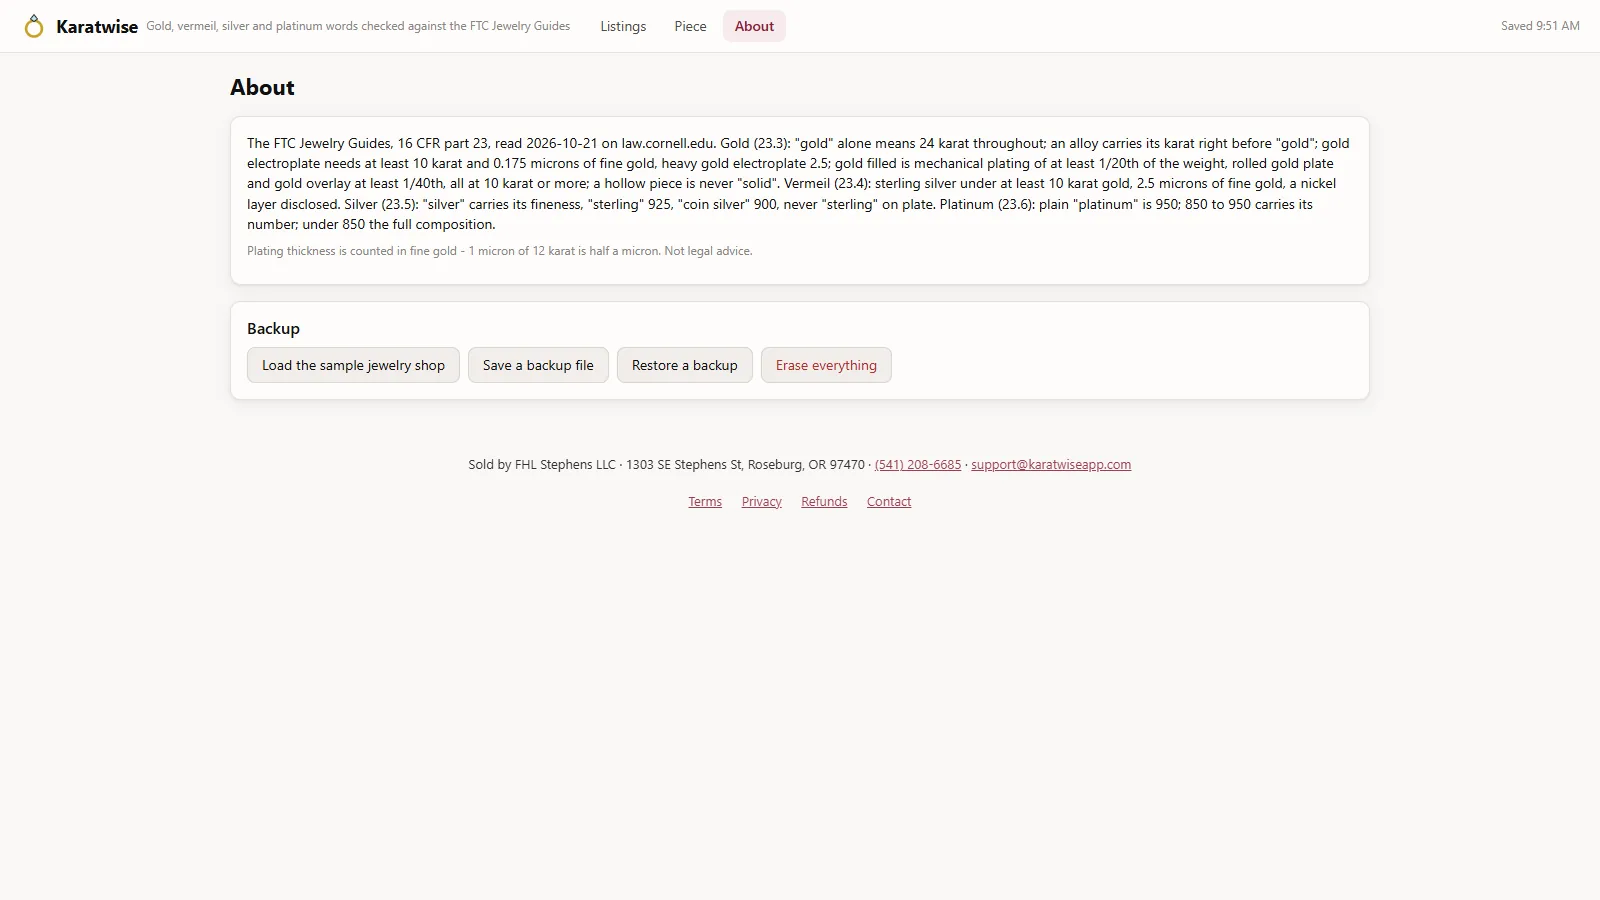Open the Contact footer link

[889, 502]
